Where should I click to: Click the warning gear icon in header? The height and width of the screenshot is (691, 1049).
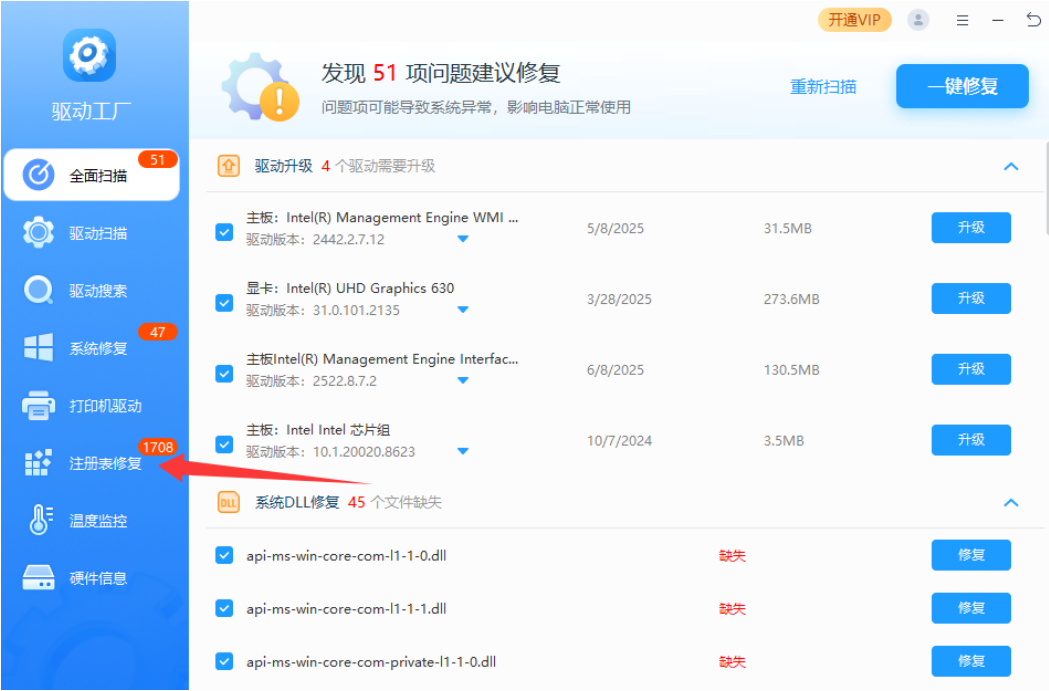click(x=261, y=88)
